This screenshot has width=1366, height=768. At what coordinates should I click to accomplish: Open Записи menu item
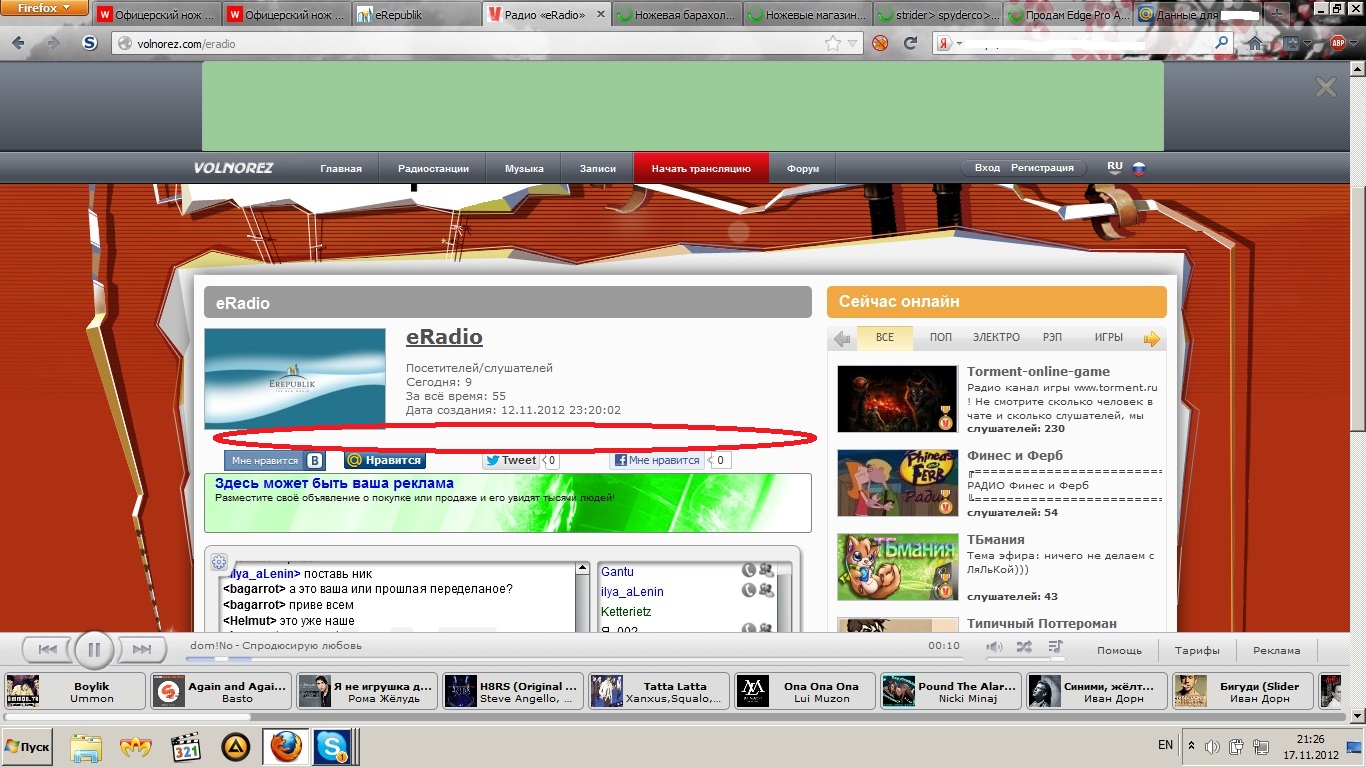(598, 169)
